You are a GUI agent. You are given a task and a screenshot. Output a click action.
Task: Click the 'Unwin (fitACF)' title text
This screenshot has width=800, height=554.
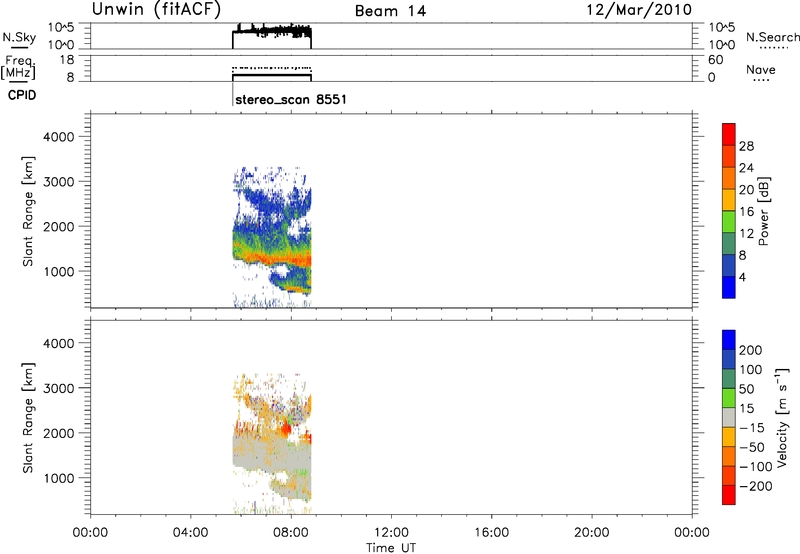[156, 10]
